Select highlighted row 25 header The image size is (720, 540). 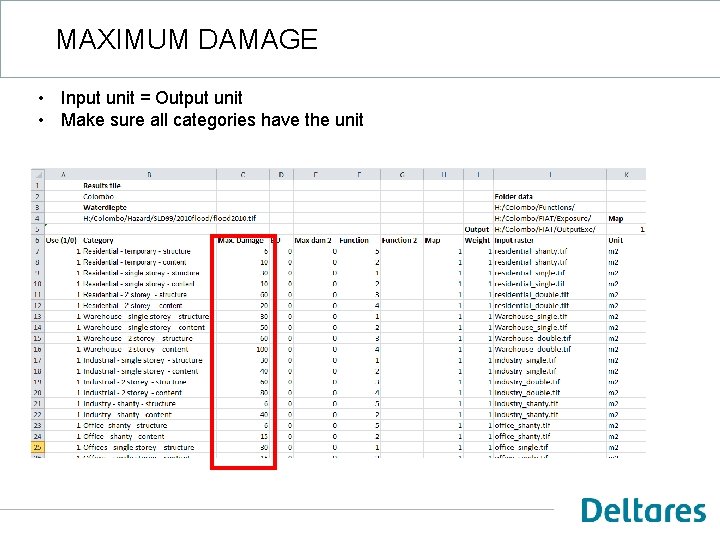[38, 448]
